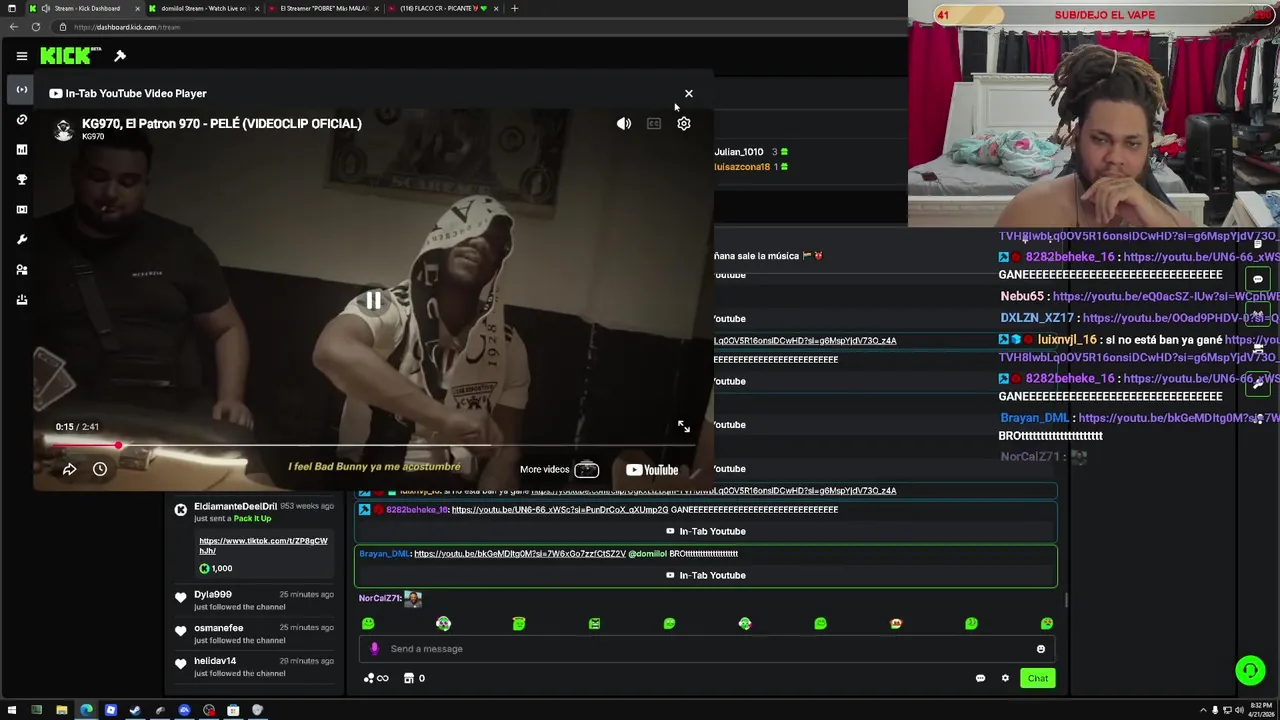Open the youtu.be link from 8282beheke_16
This screenshot has height=720, width=1280.
560,510
